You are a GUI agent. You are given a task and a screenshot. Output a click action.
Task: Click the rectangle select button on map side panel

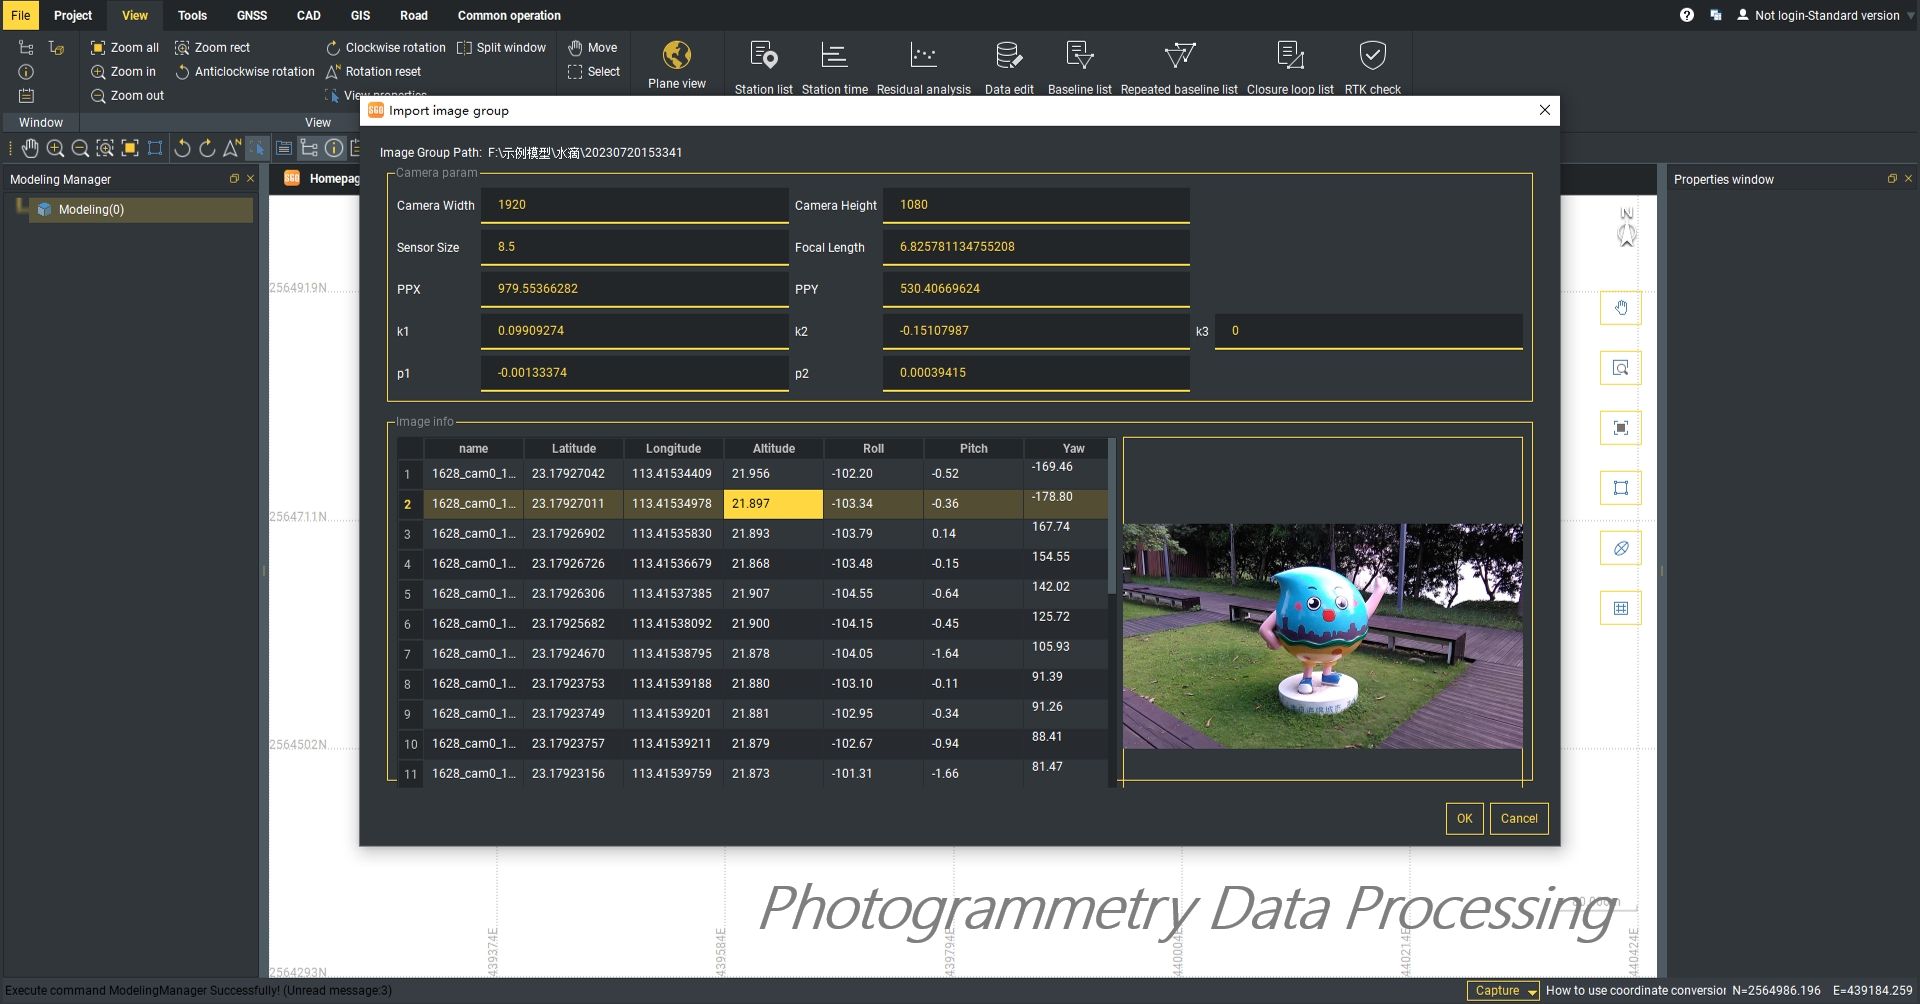pos(1620,488)
